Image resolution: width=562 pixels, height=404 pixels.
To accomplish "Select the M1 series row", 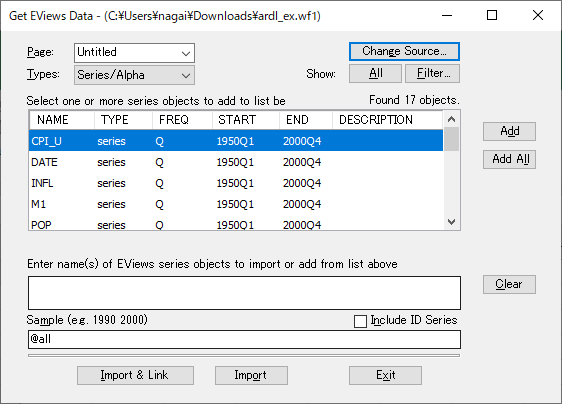I will [236, 204].
